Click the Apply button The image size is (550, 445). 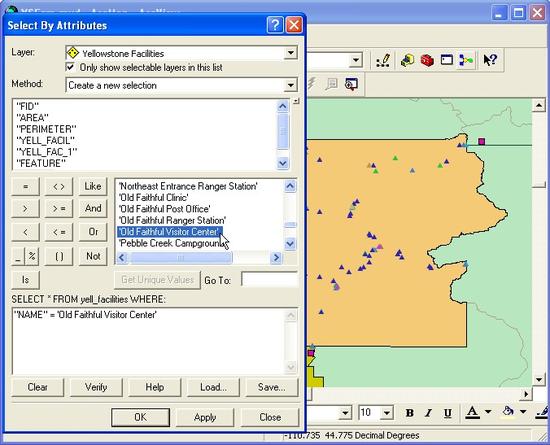205,417
